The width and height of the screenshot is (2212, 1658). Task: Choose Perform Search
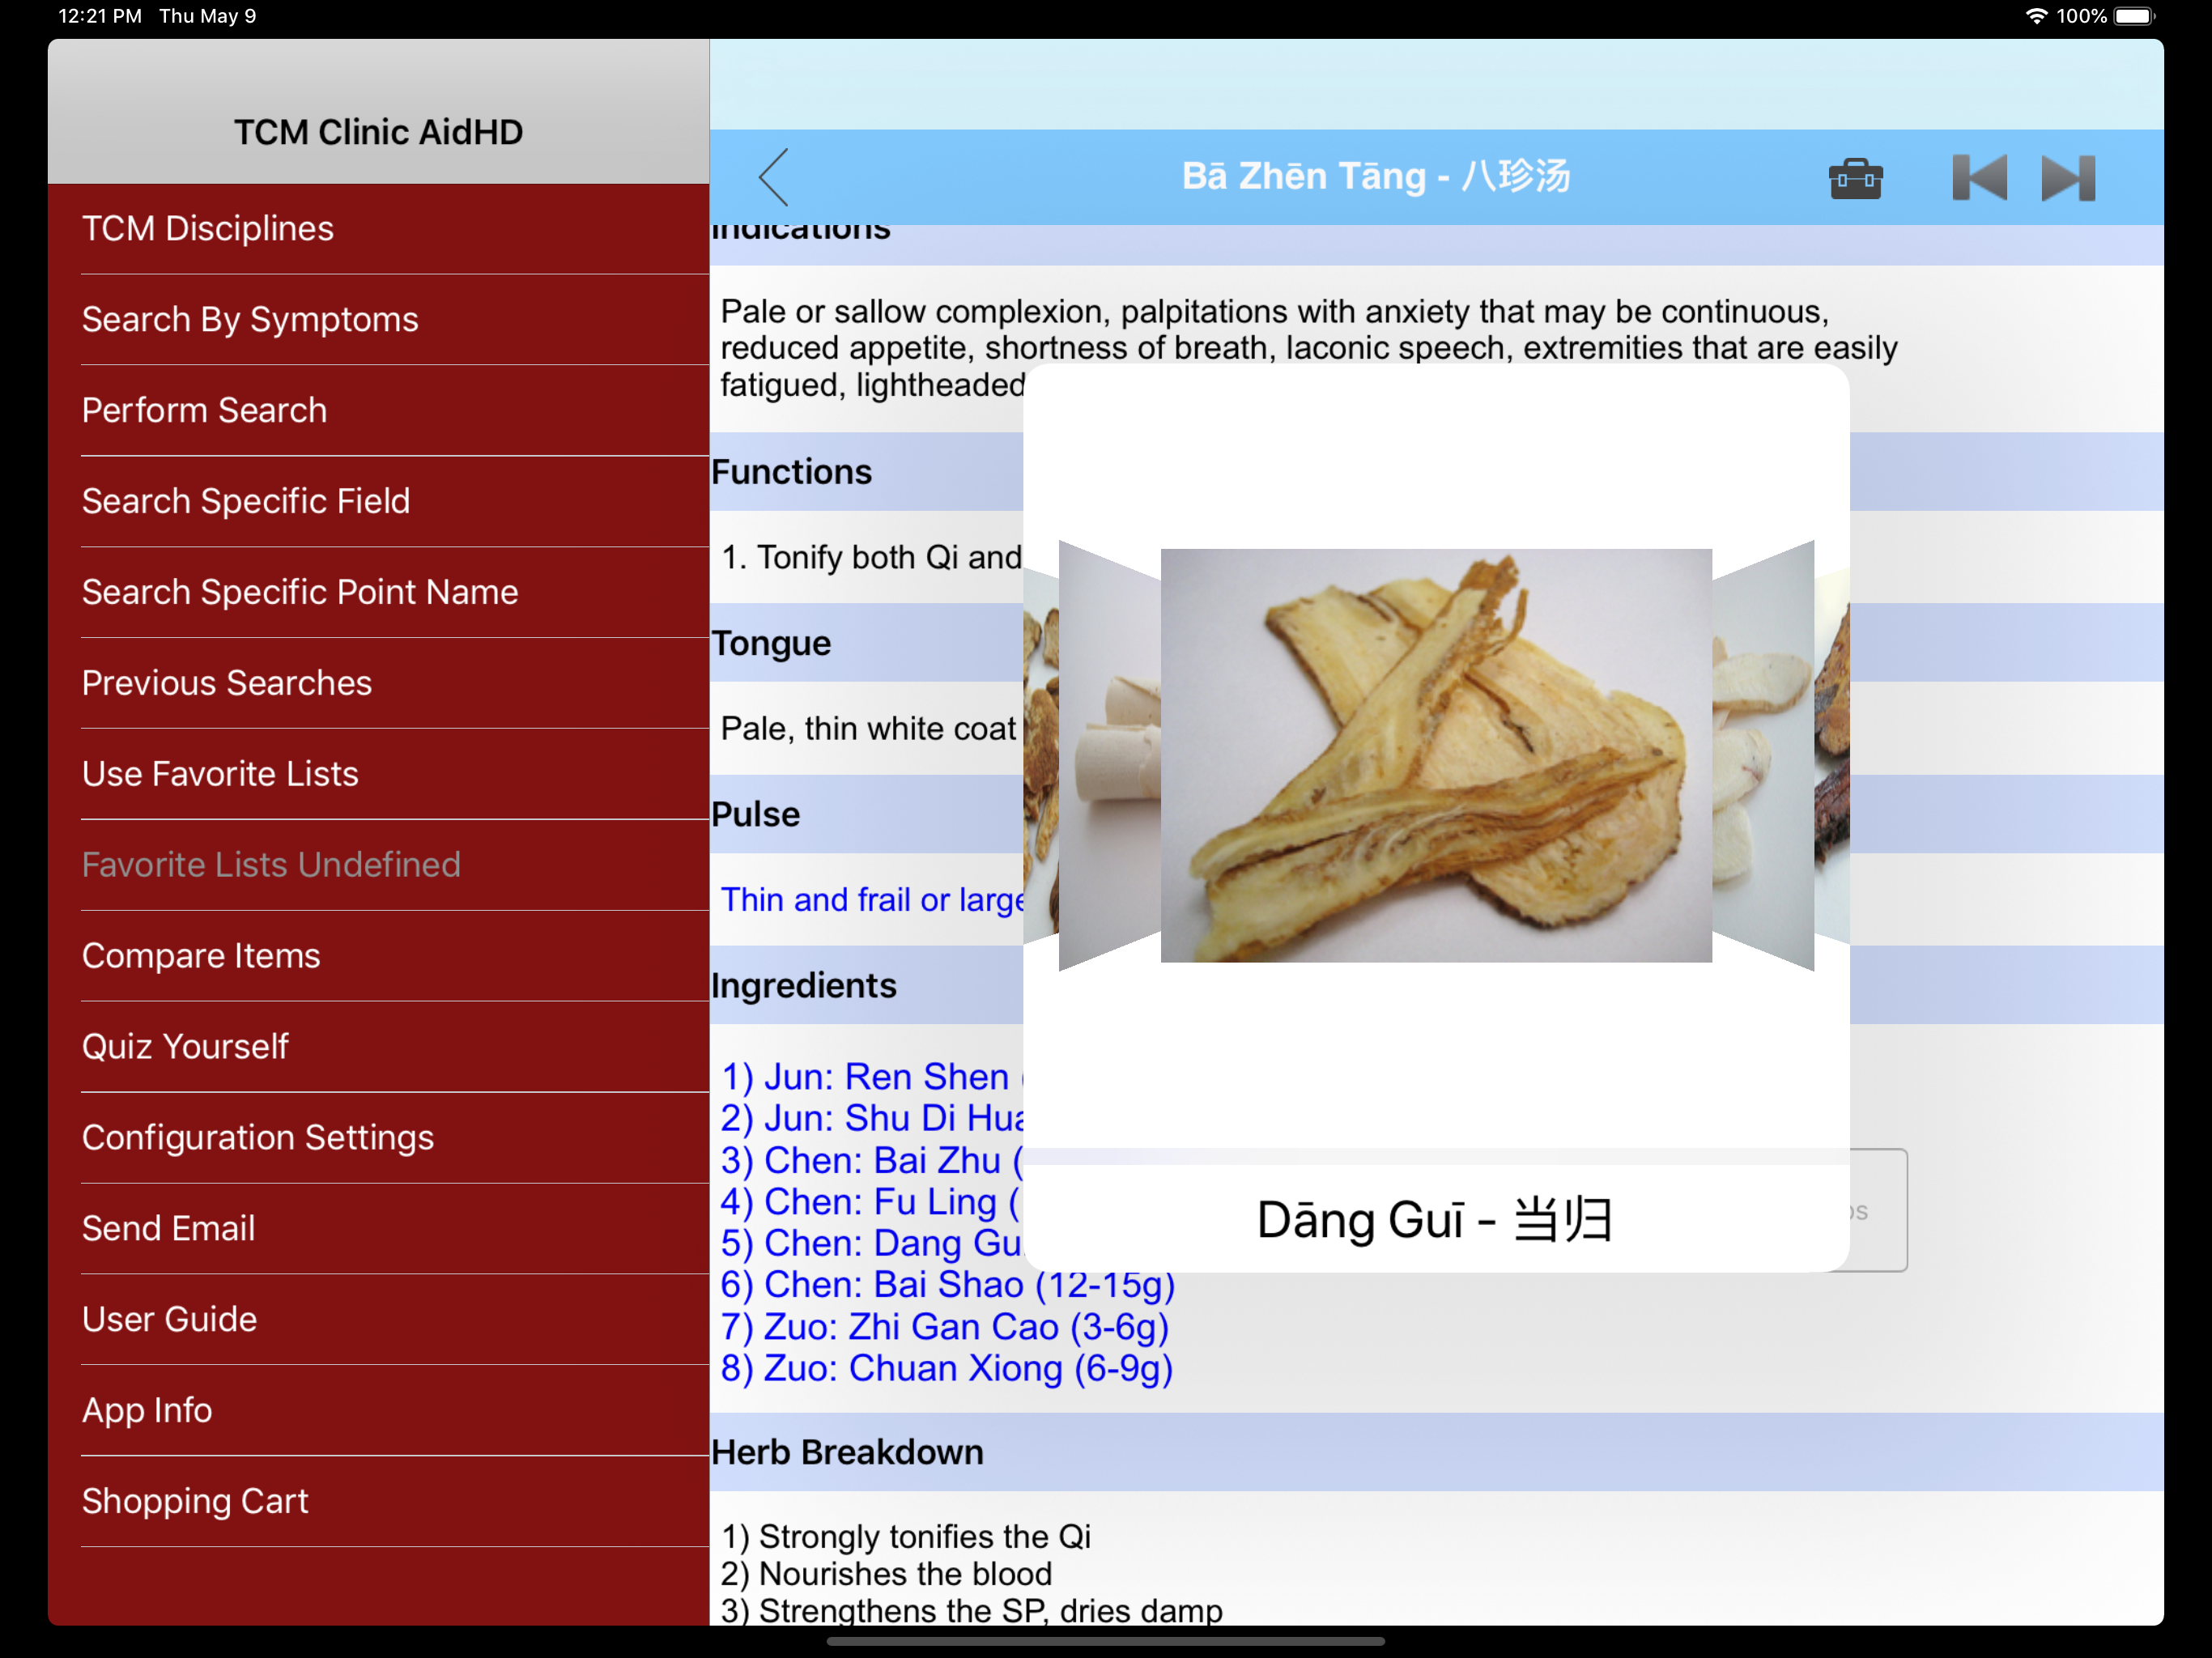(378, 411)
